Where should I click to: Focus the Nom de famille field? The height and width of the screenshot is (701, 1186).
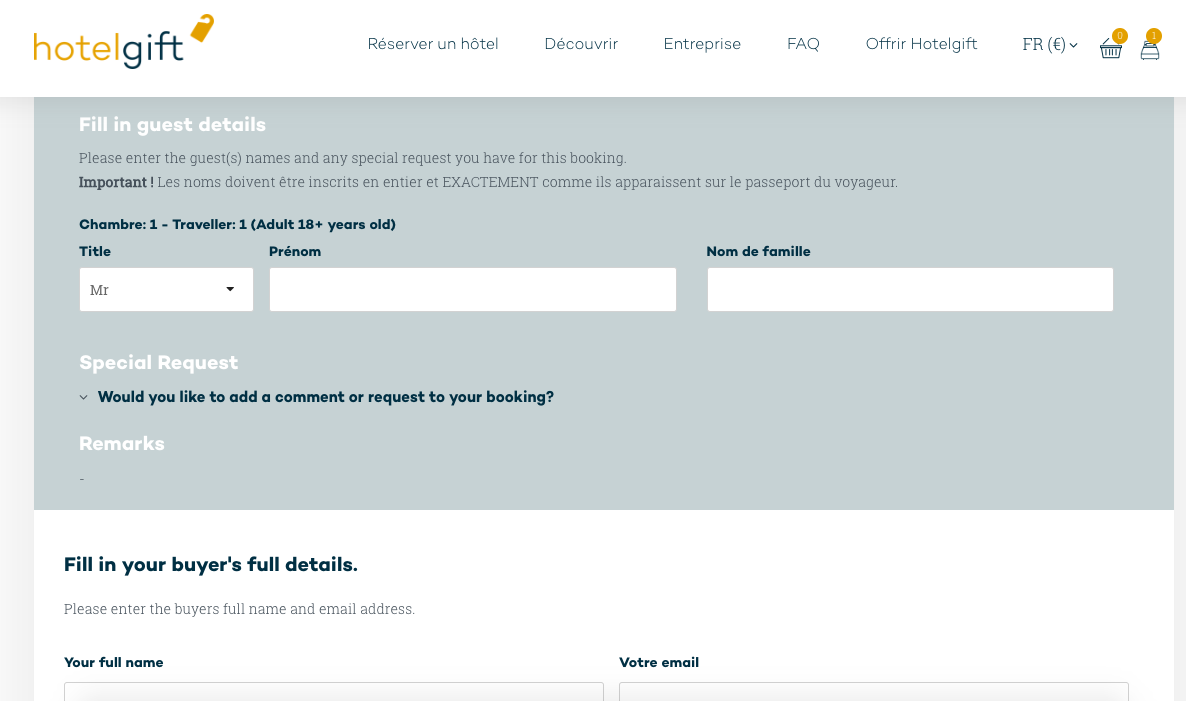[x=910, y=290]
